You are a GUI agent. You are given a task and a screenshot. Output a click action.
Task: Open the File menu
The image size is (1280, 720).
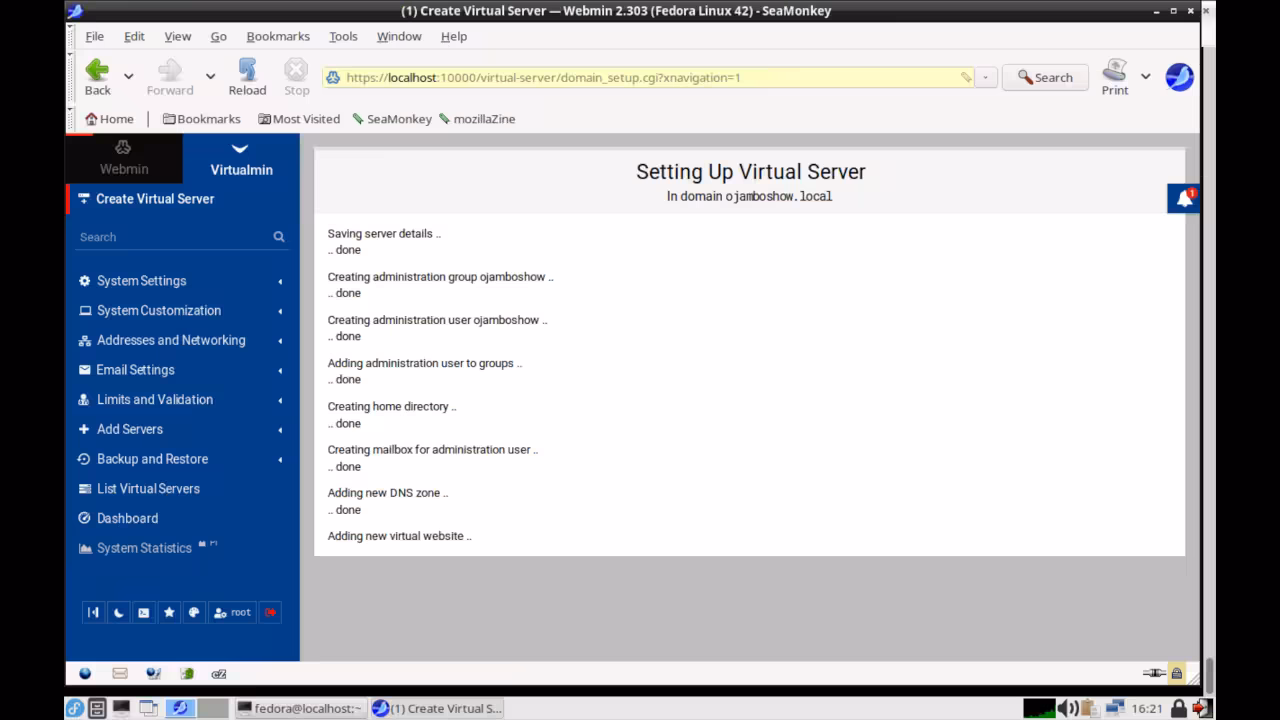pos(94,36)
